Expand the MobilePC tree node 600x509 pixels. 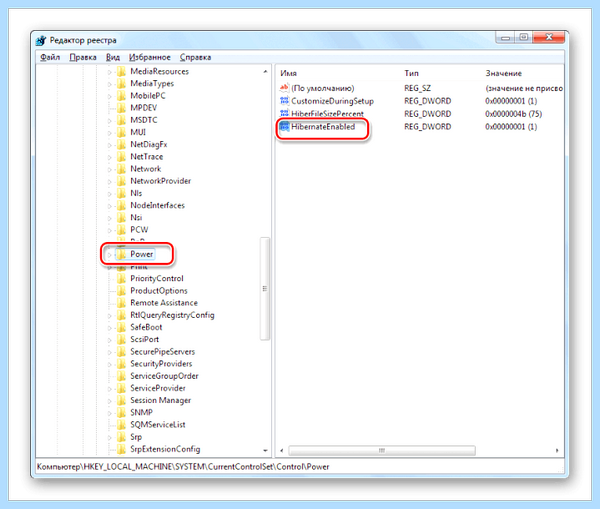[109, 96]
